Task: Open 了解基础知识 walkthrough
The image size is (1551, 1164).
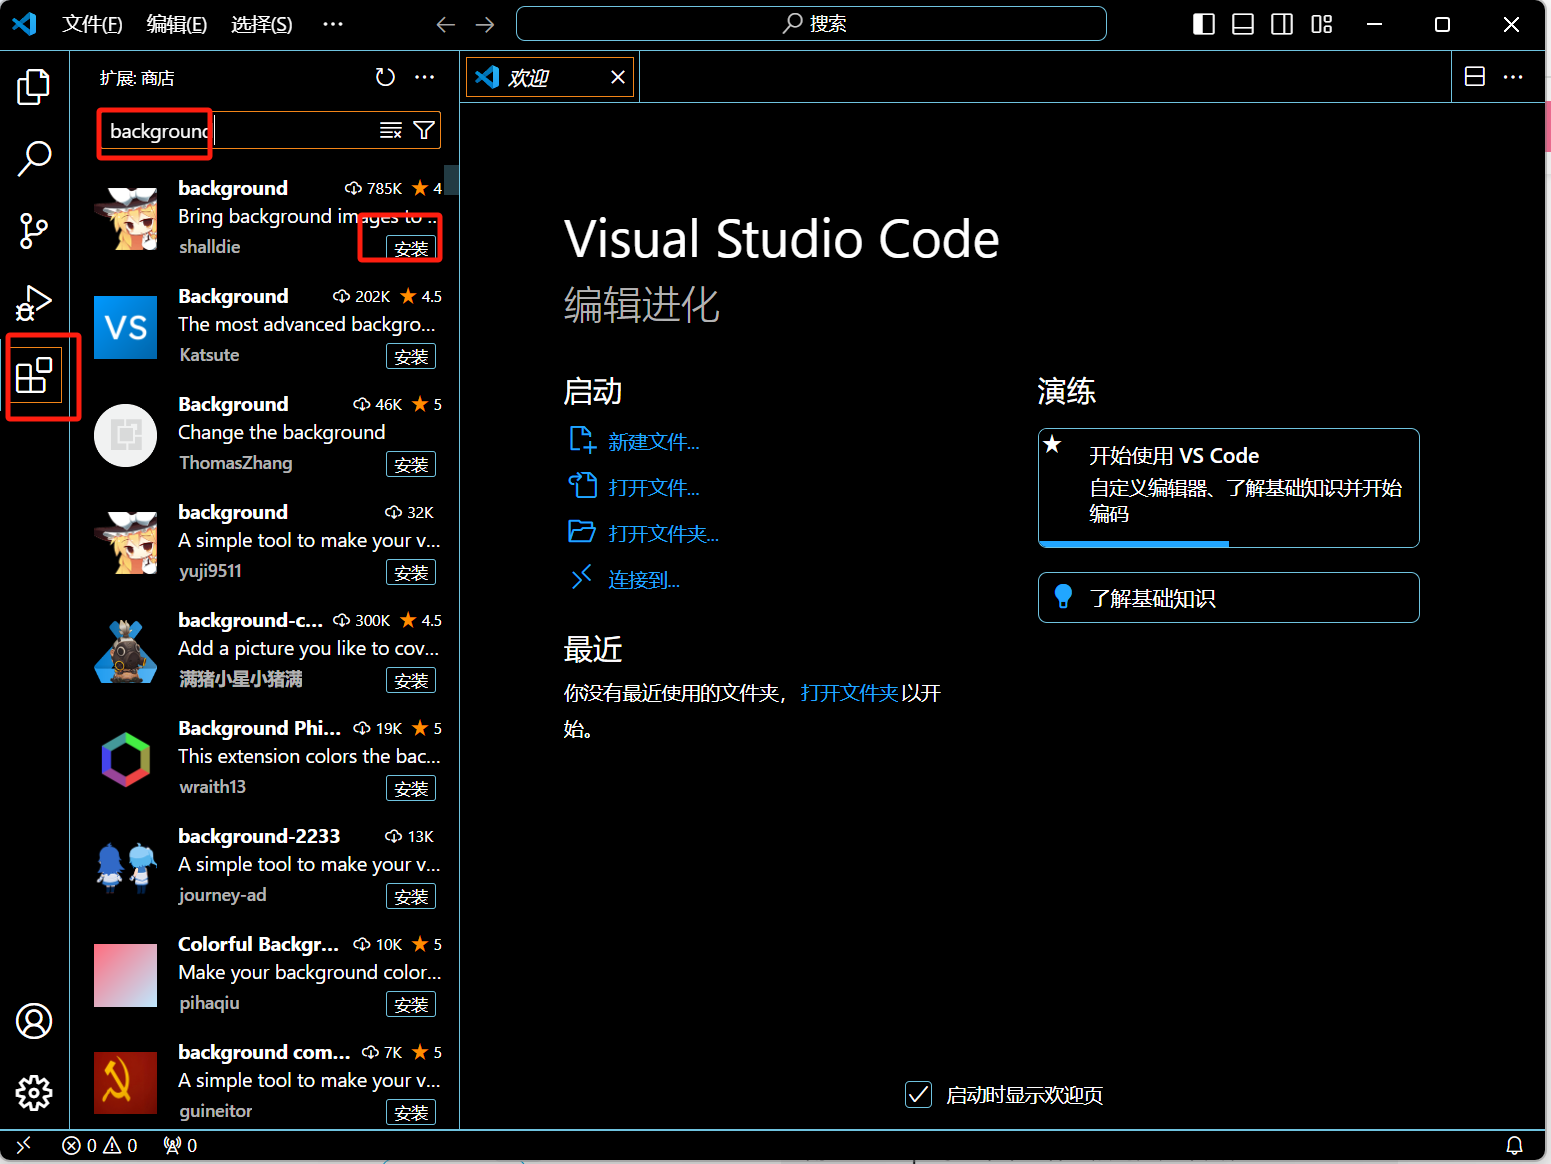Action: pos(1229,597)
